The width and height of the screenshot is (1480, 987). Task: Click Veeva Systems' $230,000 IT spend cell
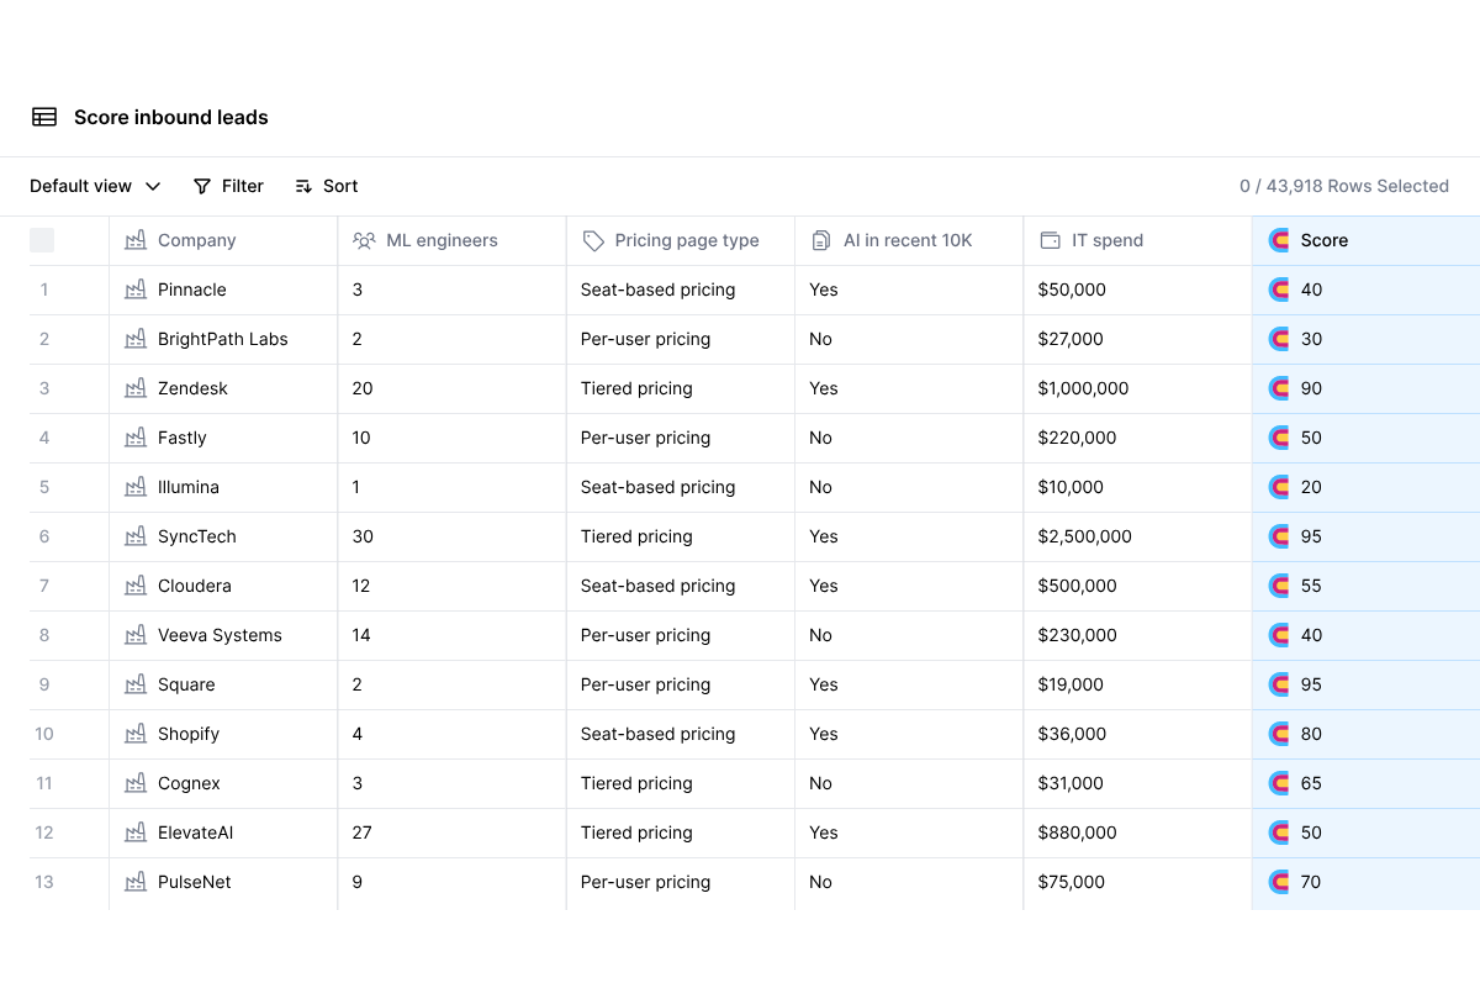click(x=1137, y=635)
